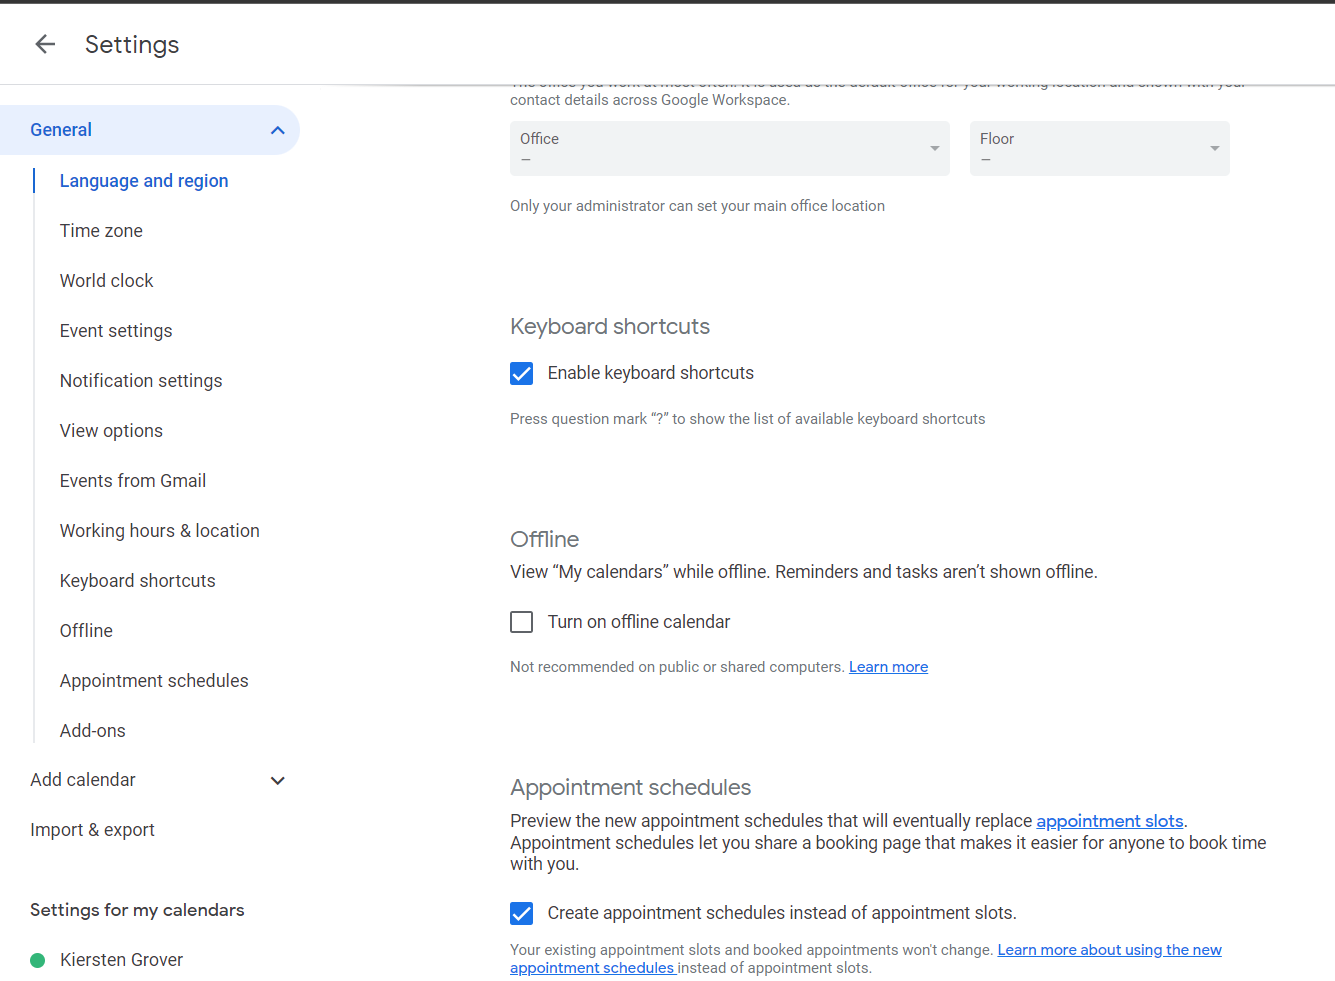Expand the Add calendar section
Viewport: 1335px width, 981px height.
[278, 780]
